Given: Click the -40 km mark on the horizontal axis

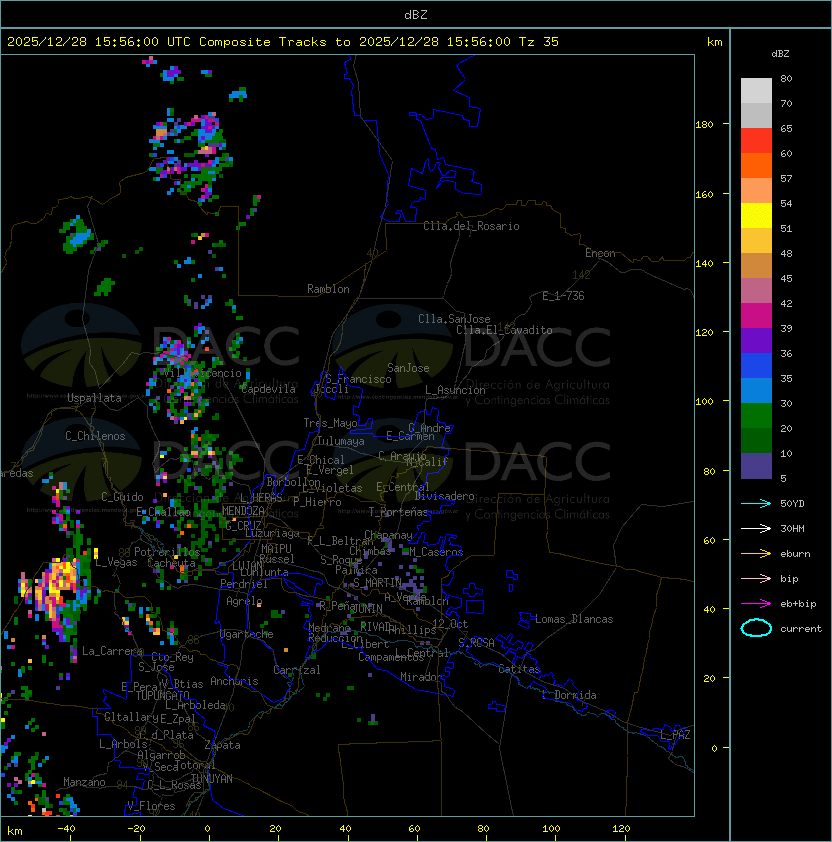Looking at the screenshot, I should click(x=67, y=829).
